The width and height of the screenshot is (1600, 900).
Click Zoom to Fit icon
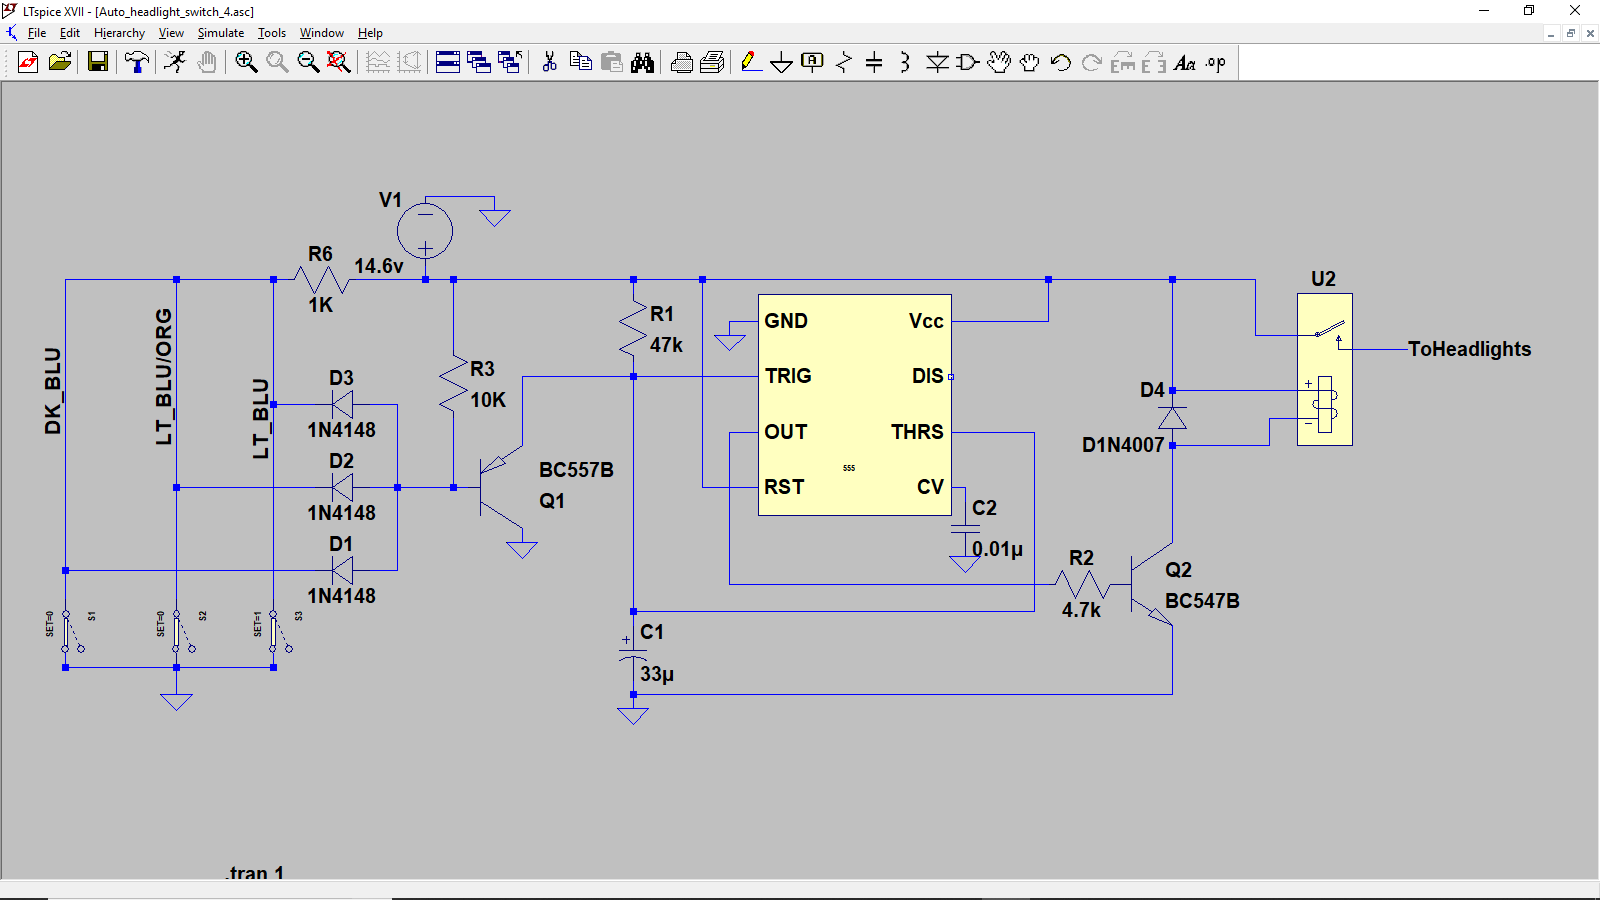pos(339,63)
